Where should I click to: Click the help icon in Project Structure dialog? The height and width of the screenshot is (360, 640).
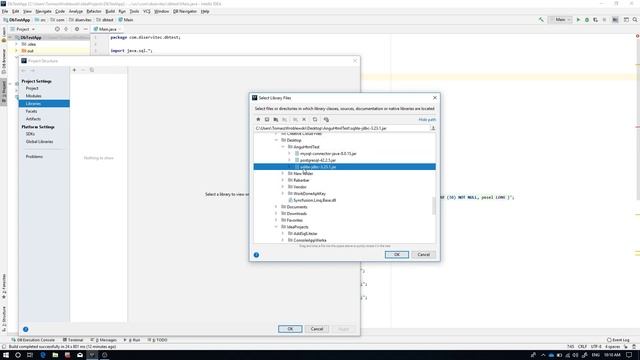tap(26, 329)
